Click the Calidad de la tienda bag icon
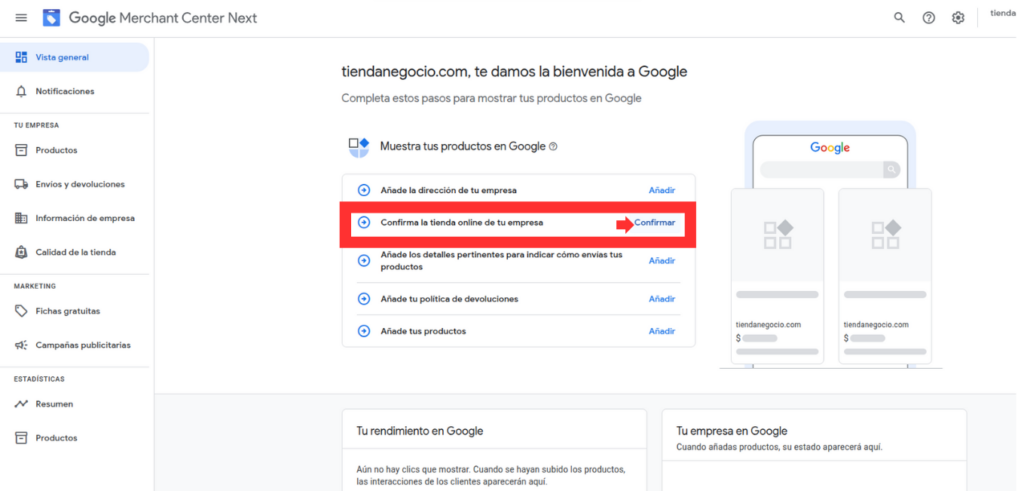 22,252
